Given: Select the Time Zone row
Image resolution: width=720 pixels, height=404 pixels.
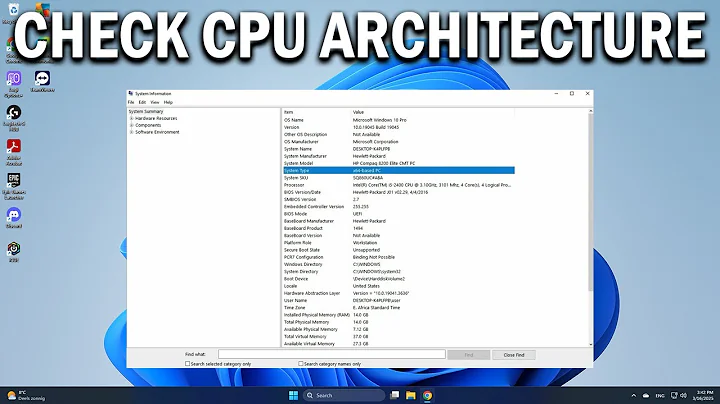Looking at the screenshot, I should (399, 308).
